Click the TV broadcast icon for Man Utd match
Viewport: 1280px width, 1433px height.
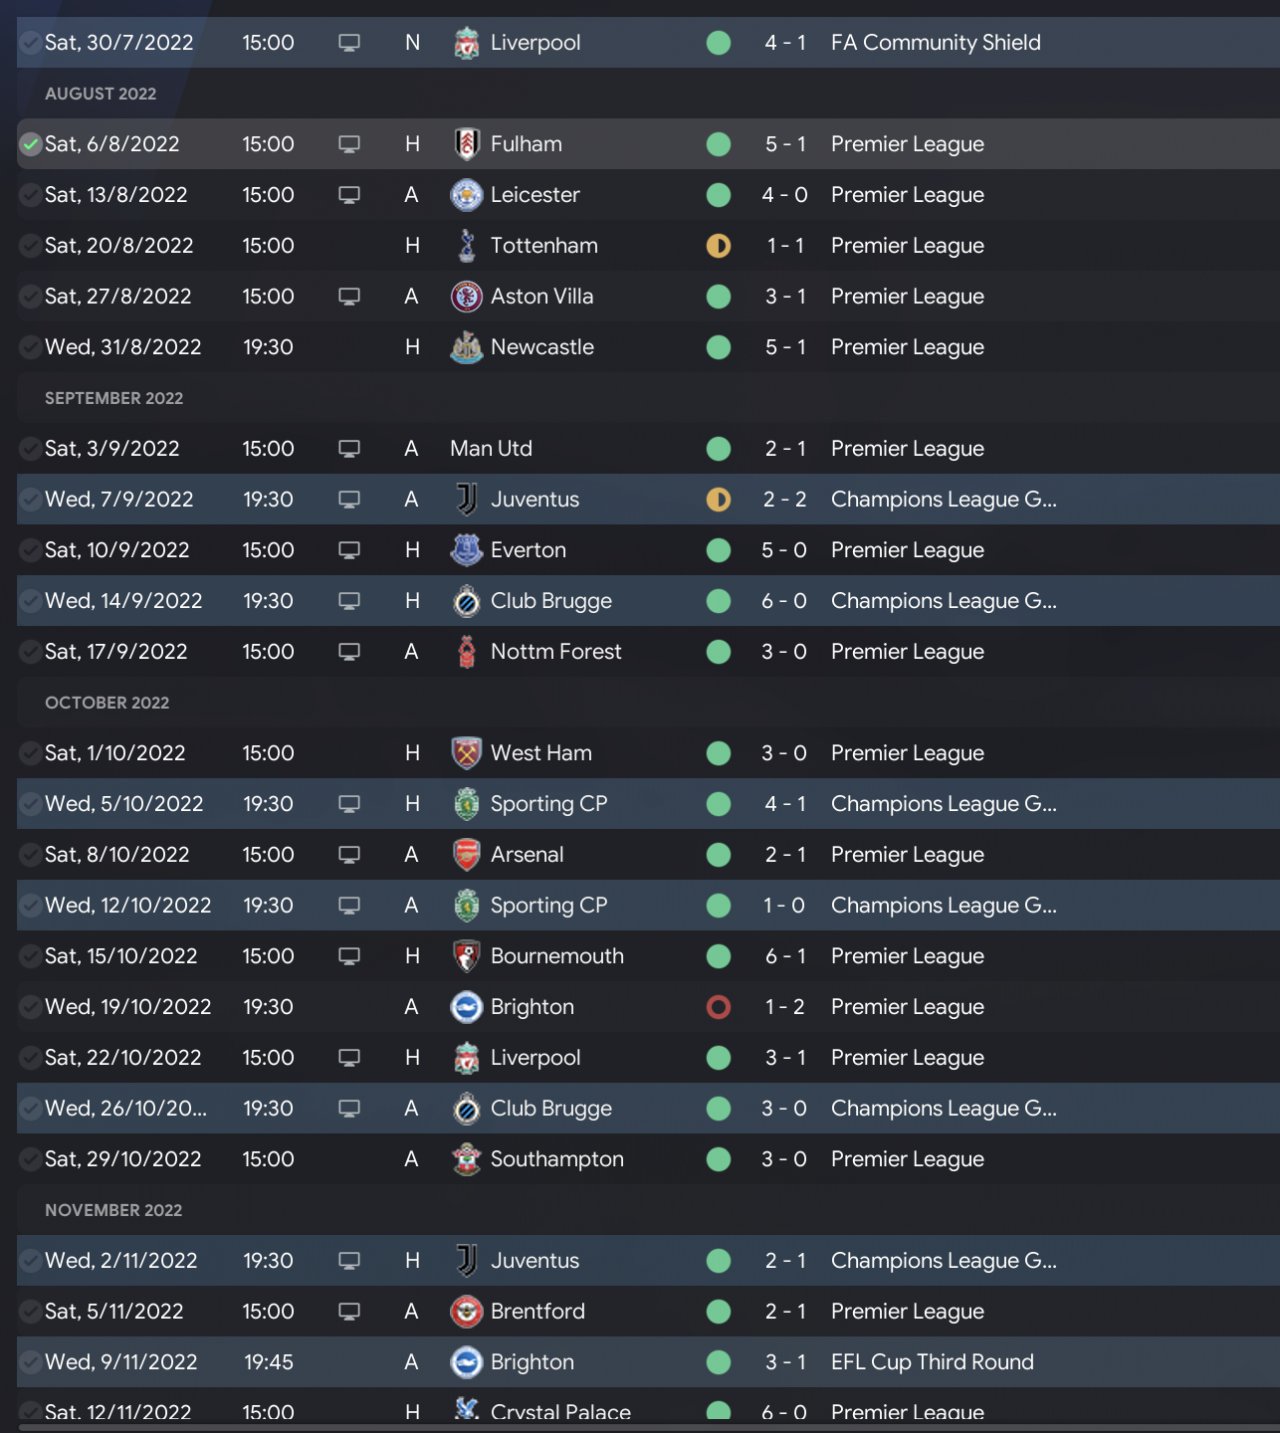(x=349, y=449)
